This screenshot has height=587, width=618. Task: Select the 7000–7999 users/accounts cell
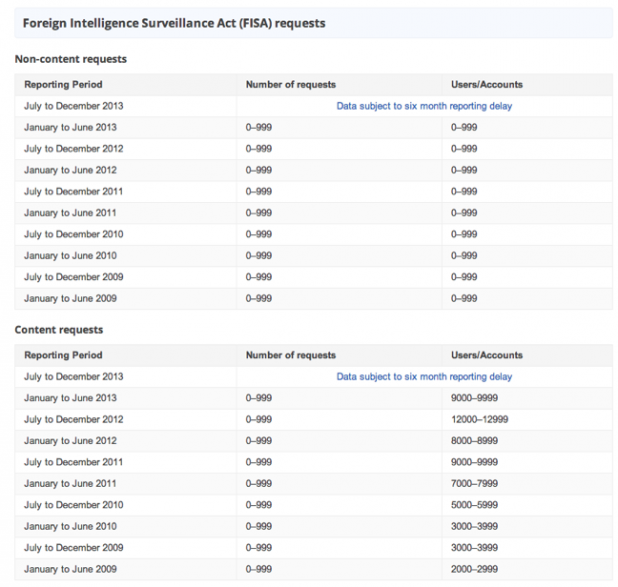pyautogui.click(x=474, y=483)
